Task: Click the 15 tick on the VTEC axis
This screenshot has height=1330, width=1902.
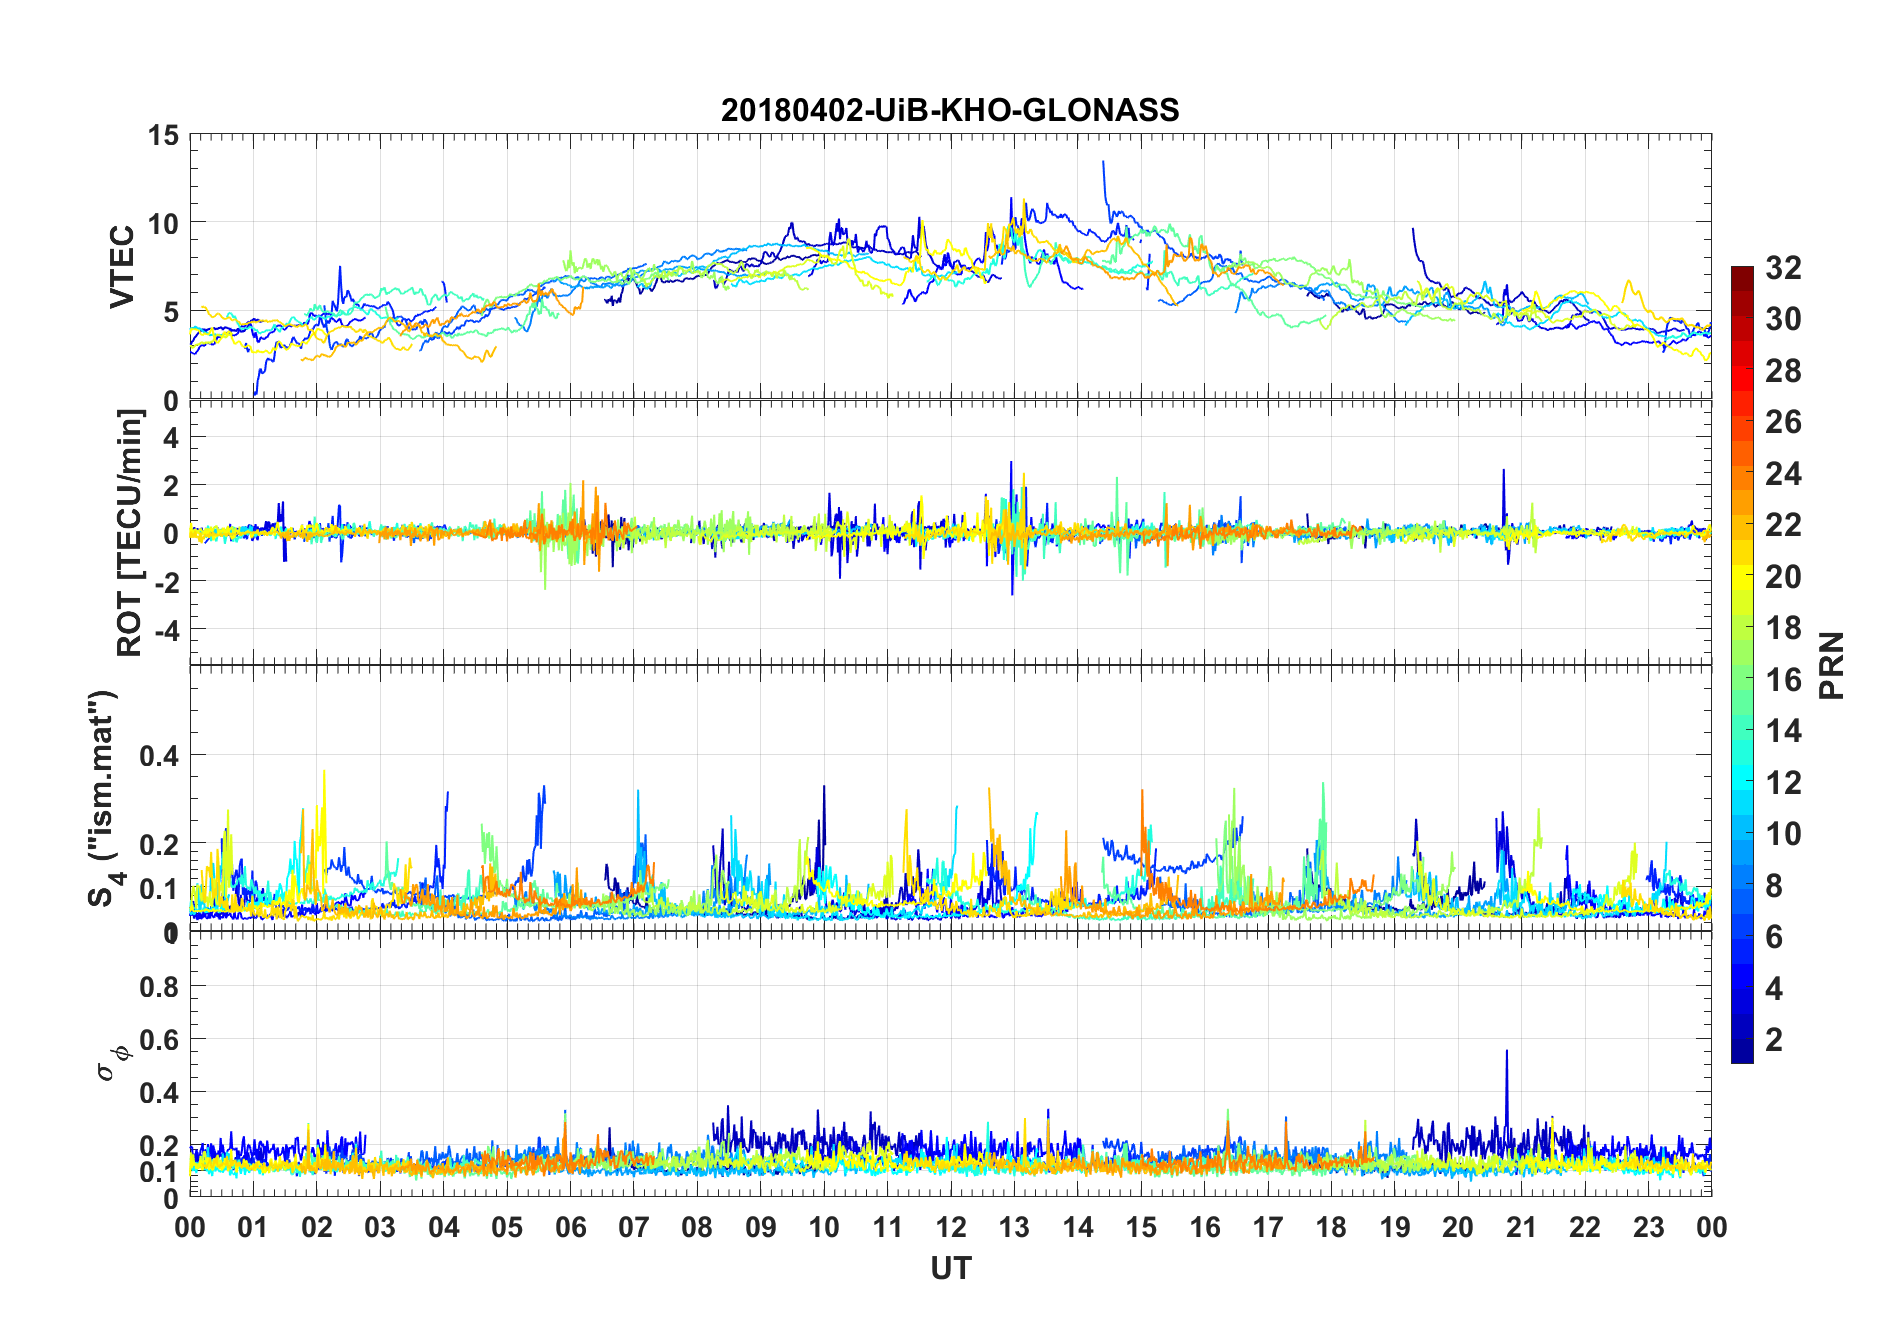Action: [164, 135]
